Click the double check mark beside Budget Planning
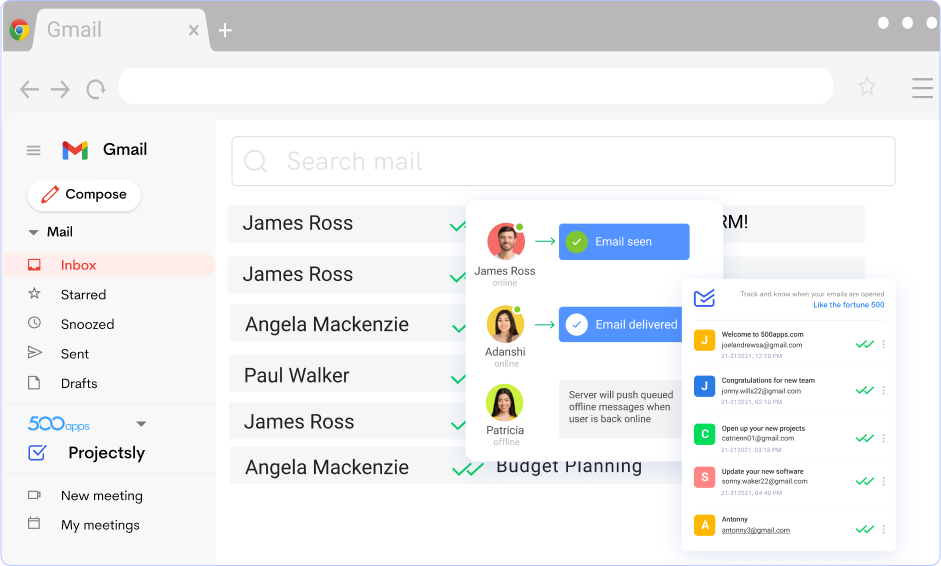The height and width of the screenshot is (566, 941). [x=468, y=469]
